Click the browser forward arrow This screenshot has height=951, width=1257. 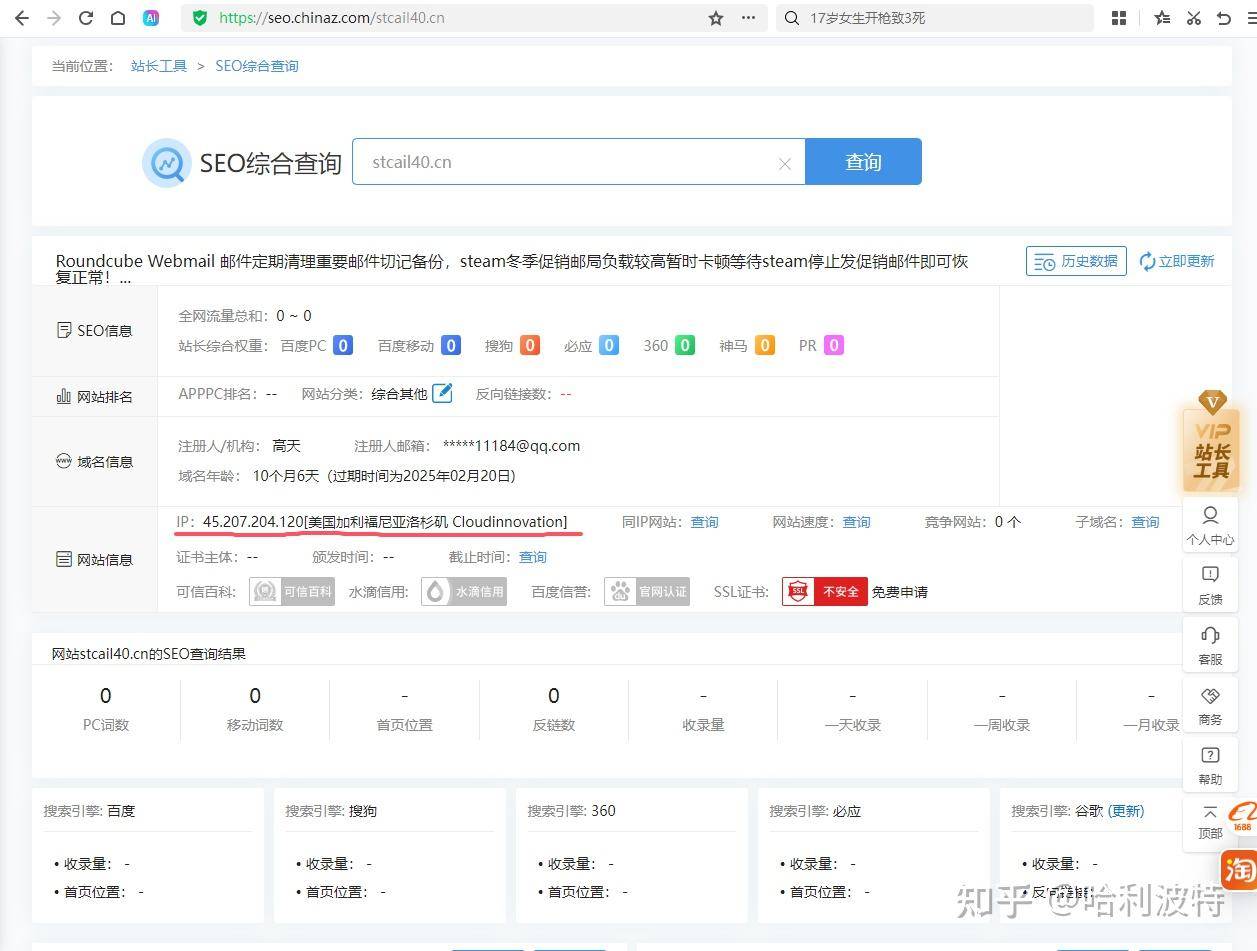pyautogui.click(x=54, y=18)
